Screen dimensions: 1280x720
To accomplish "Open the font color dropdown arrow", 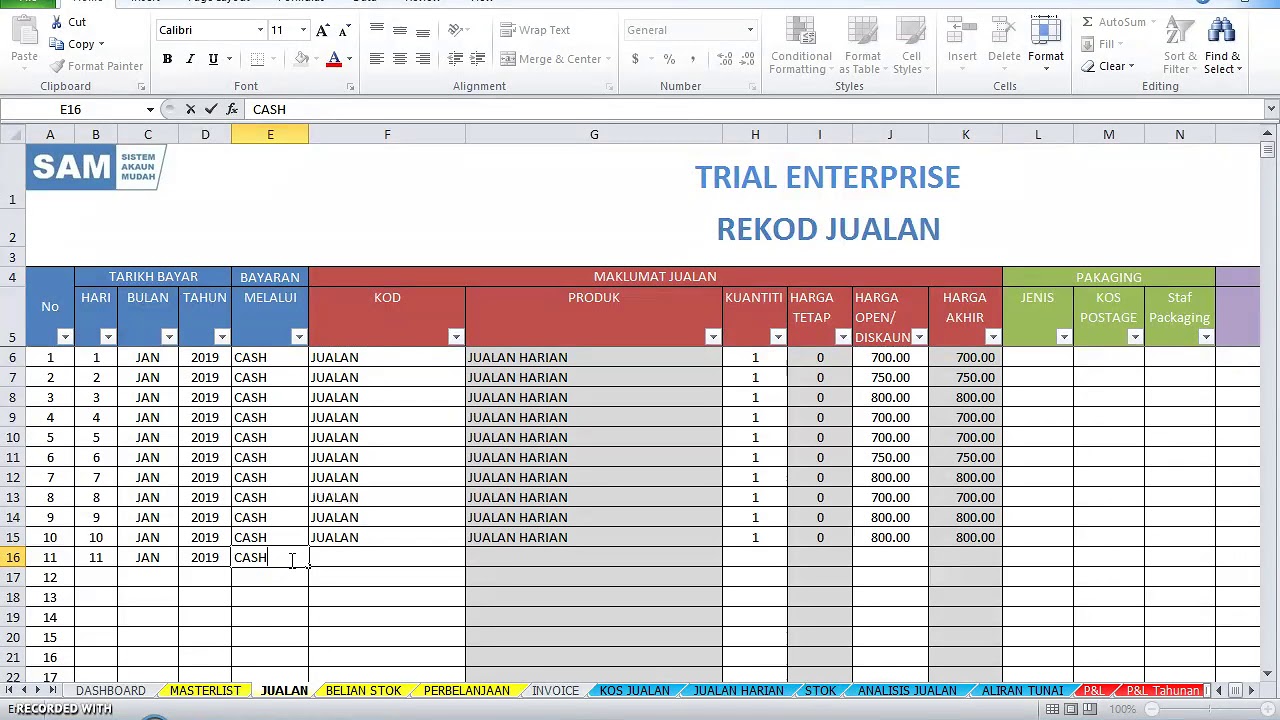I will [x=349, y=59].
